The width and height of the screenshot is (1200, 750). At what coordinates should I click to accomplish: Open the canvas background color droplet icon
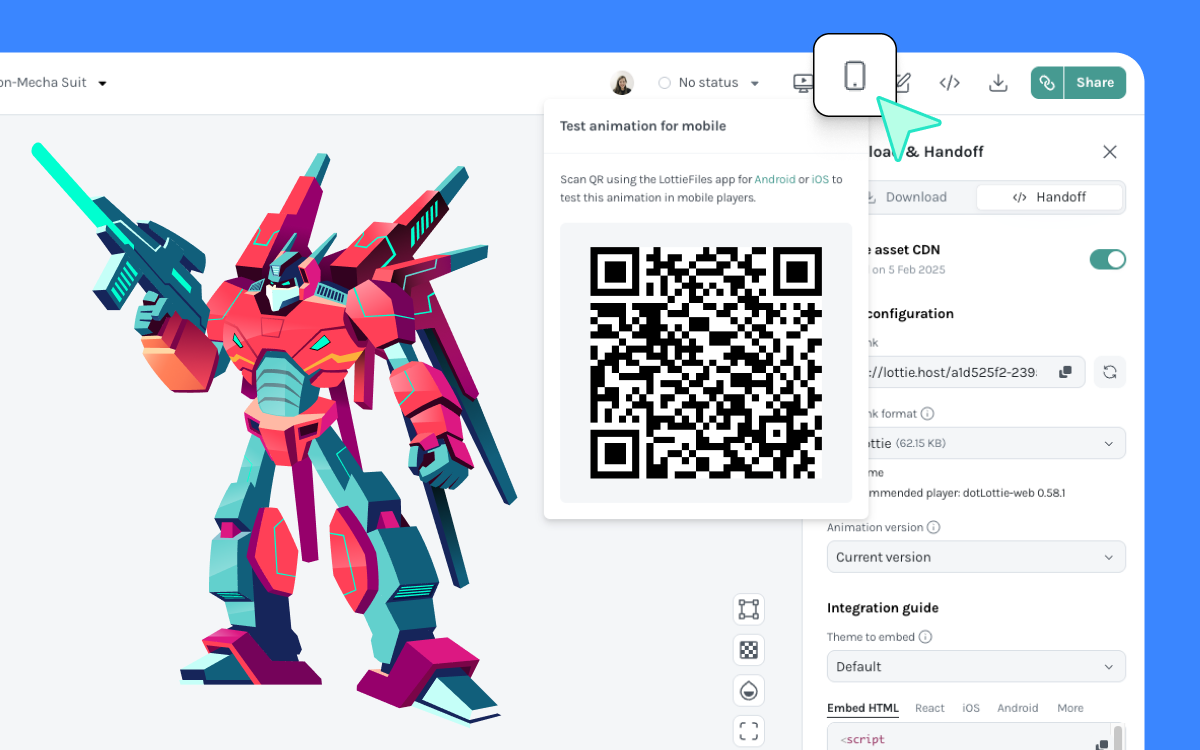pos(748,690)
